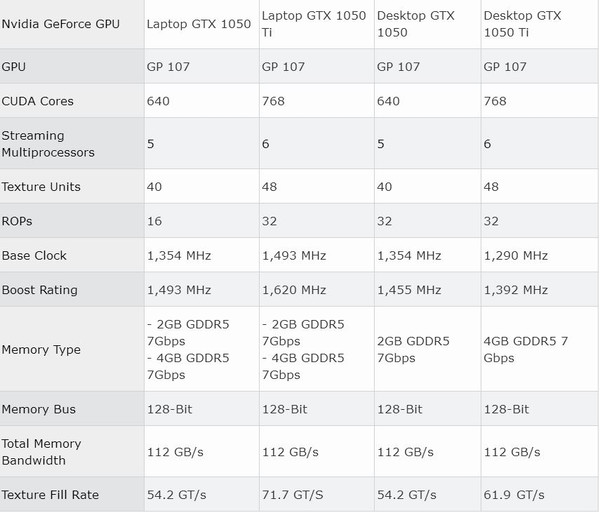This screenshot has height=513, width=600.
Task: Click the Memory Bus row label
Action: tap(39, 409)
